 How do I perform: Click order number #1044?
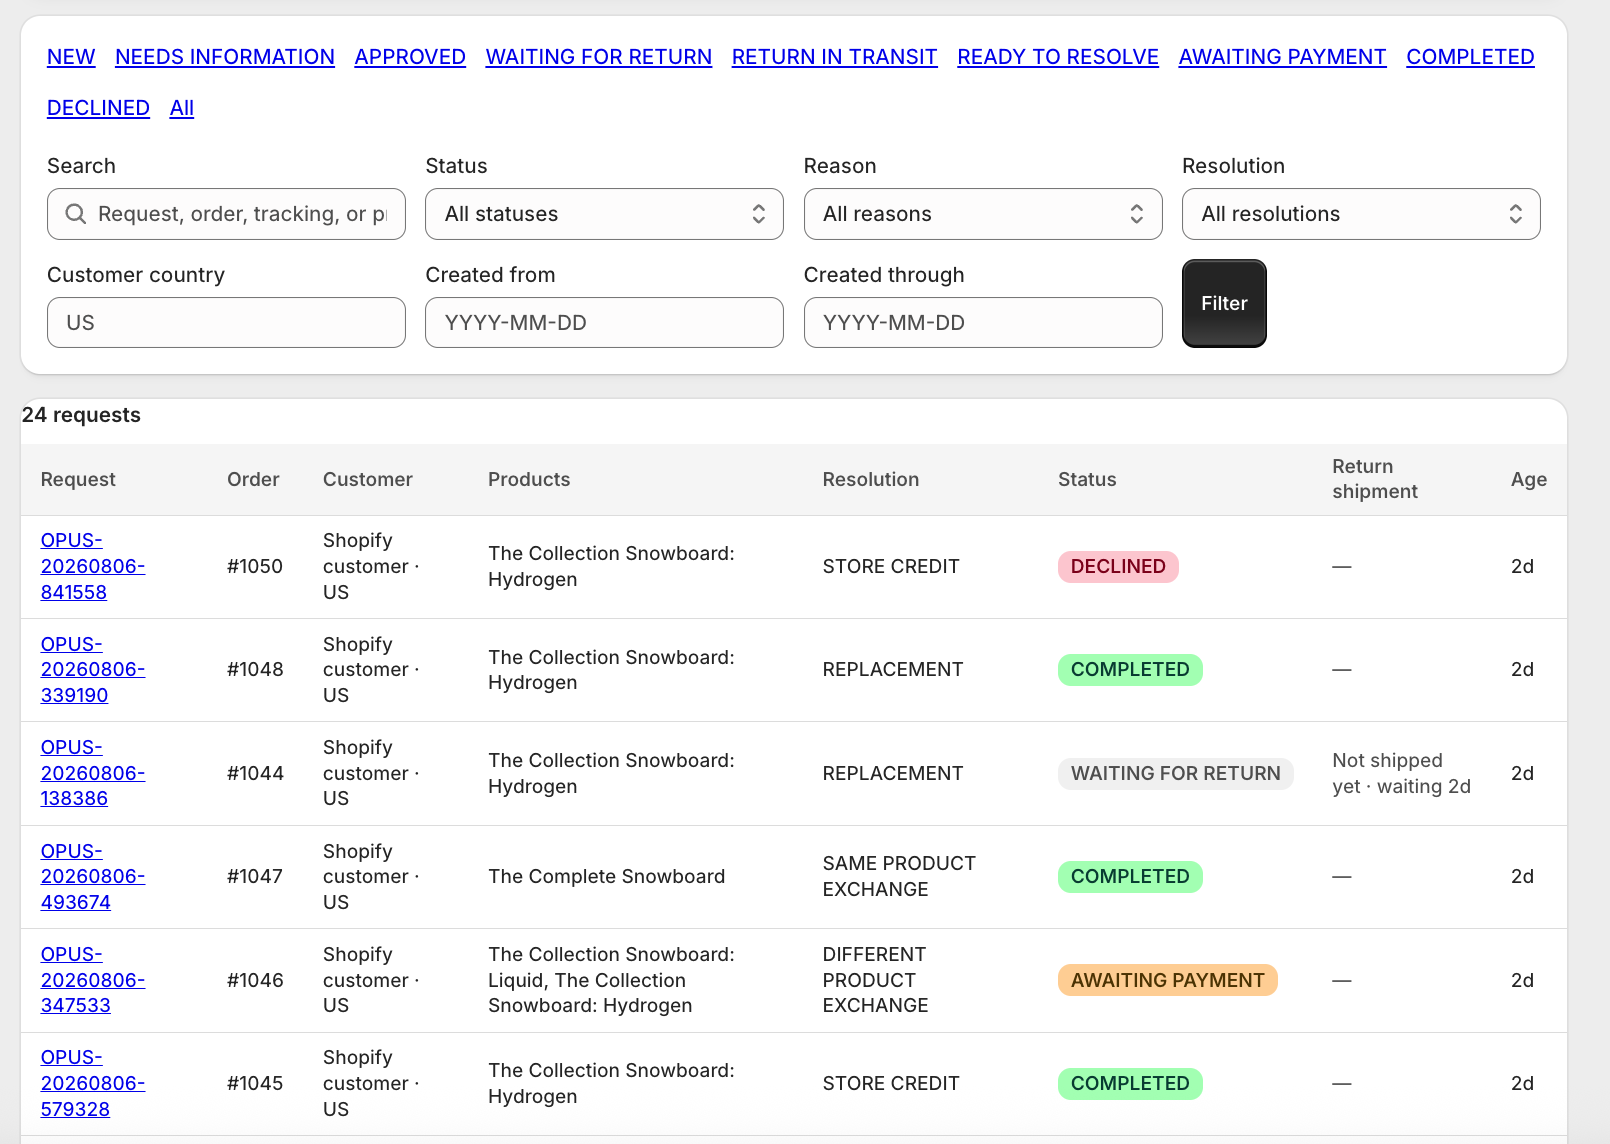[x=255, y=773]
